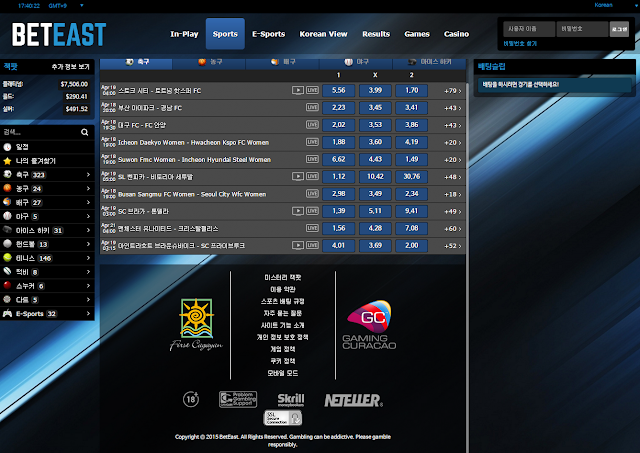Screen dimensions: 640x453
Task: Select away odds 3.86
Action: point(411,125)
